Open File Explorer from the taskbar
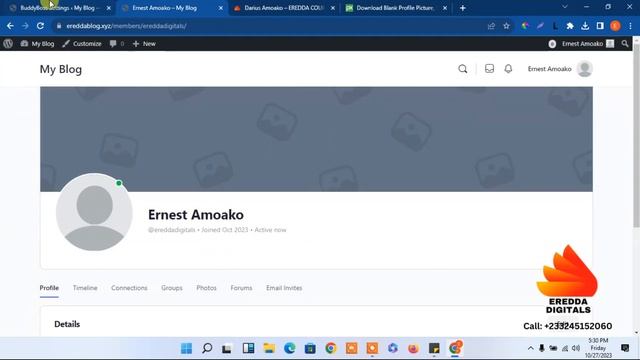 [269, 348]
